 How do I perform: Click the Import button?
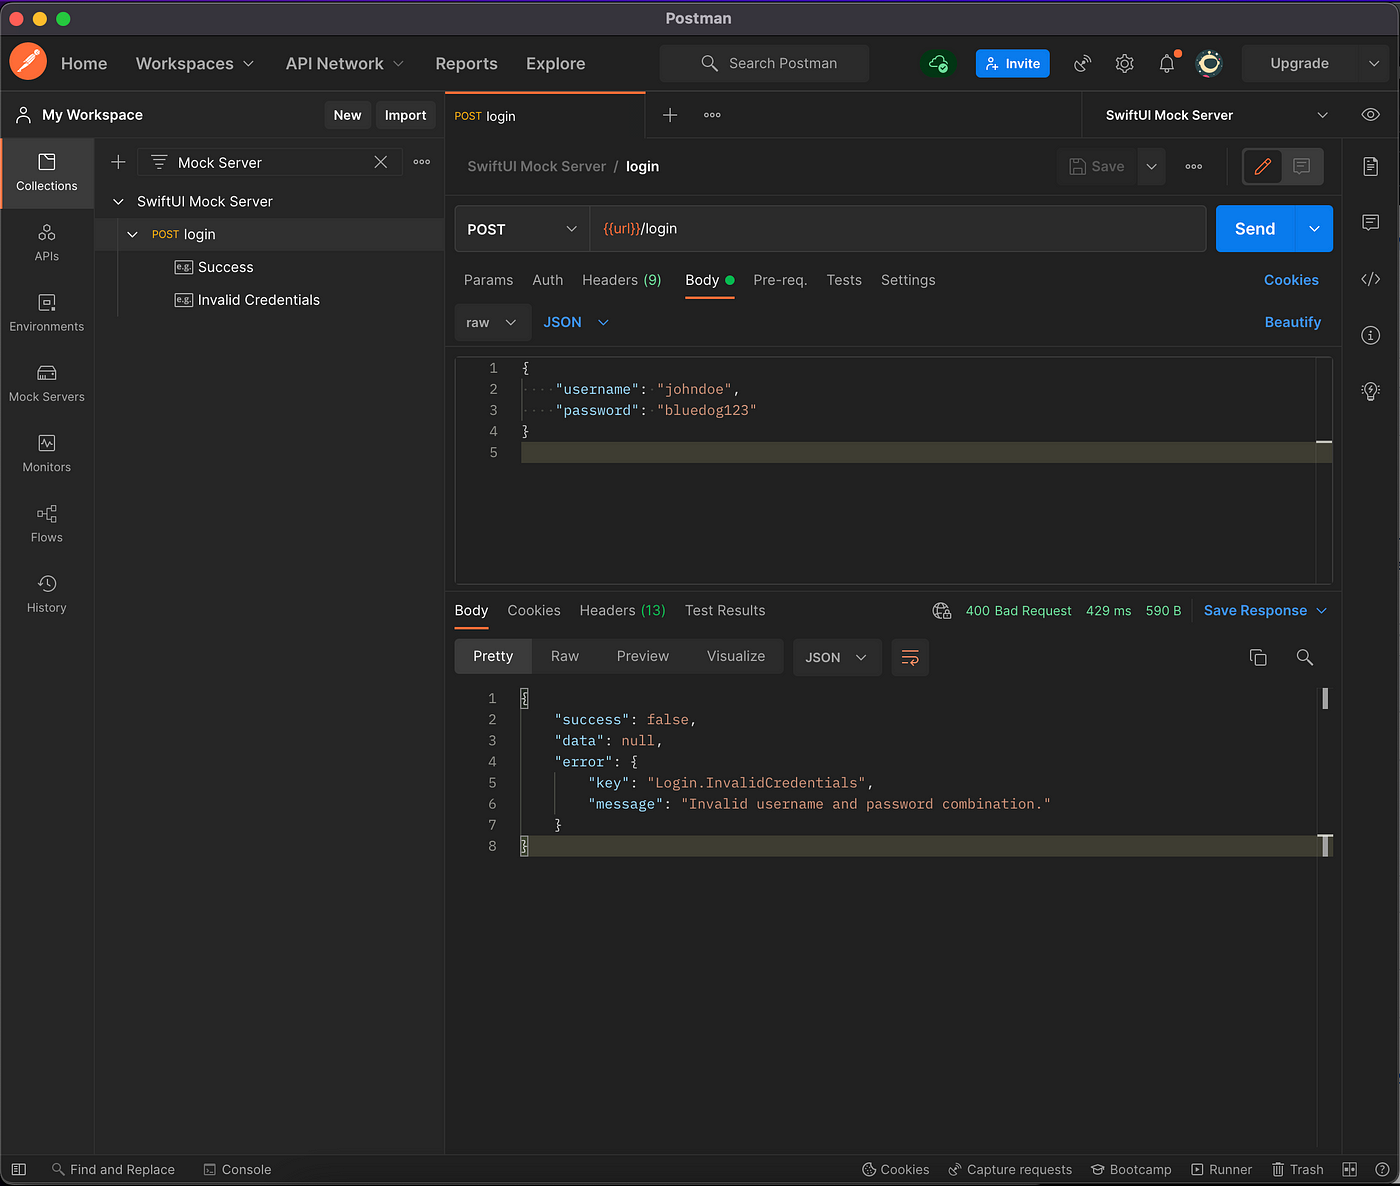(x=405, y=115)
